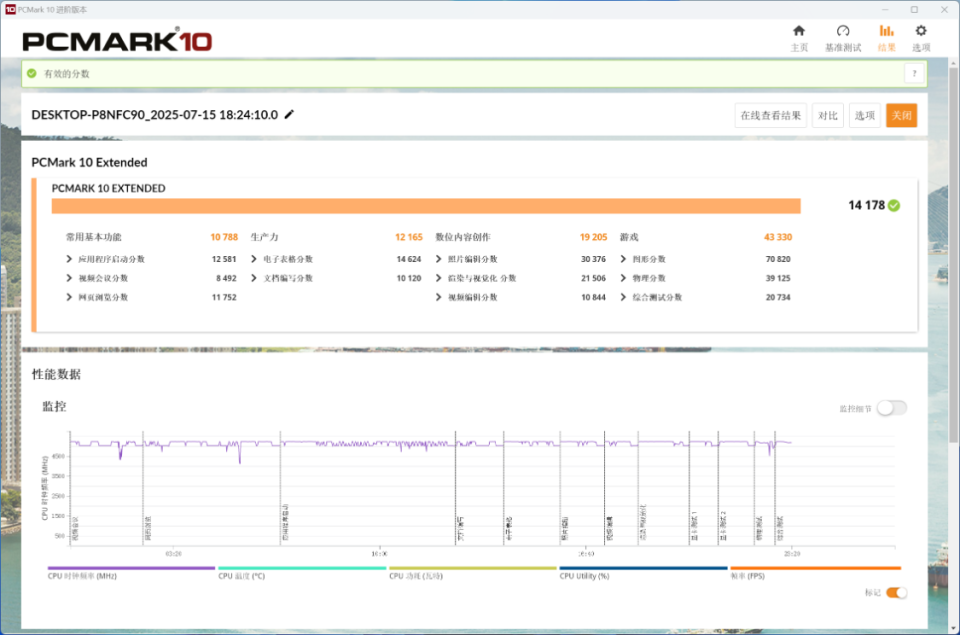Click the 监控 chart heading
Image resolution: width=960 pixels, height=635 pixels.
tap(54, 406)
